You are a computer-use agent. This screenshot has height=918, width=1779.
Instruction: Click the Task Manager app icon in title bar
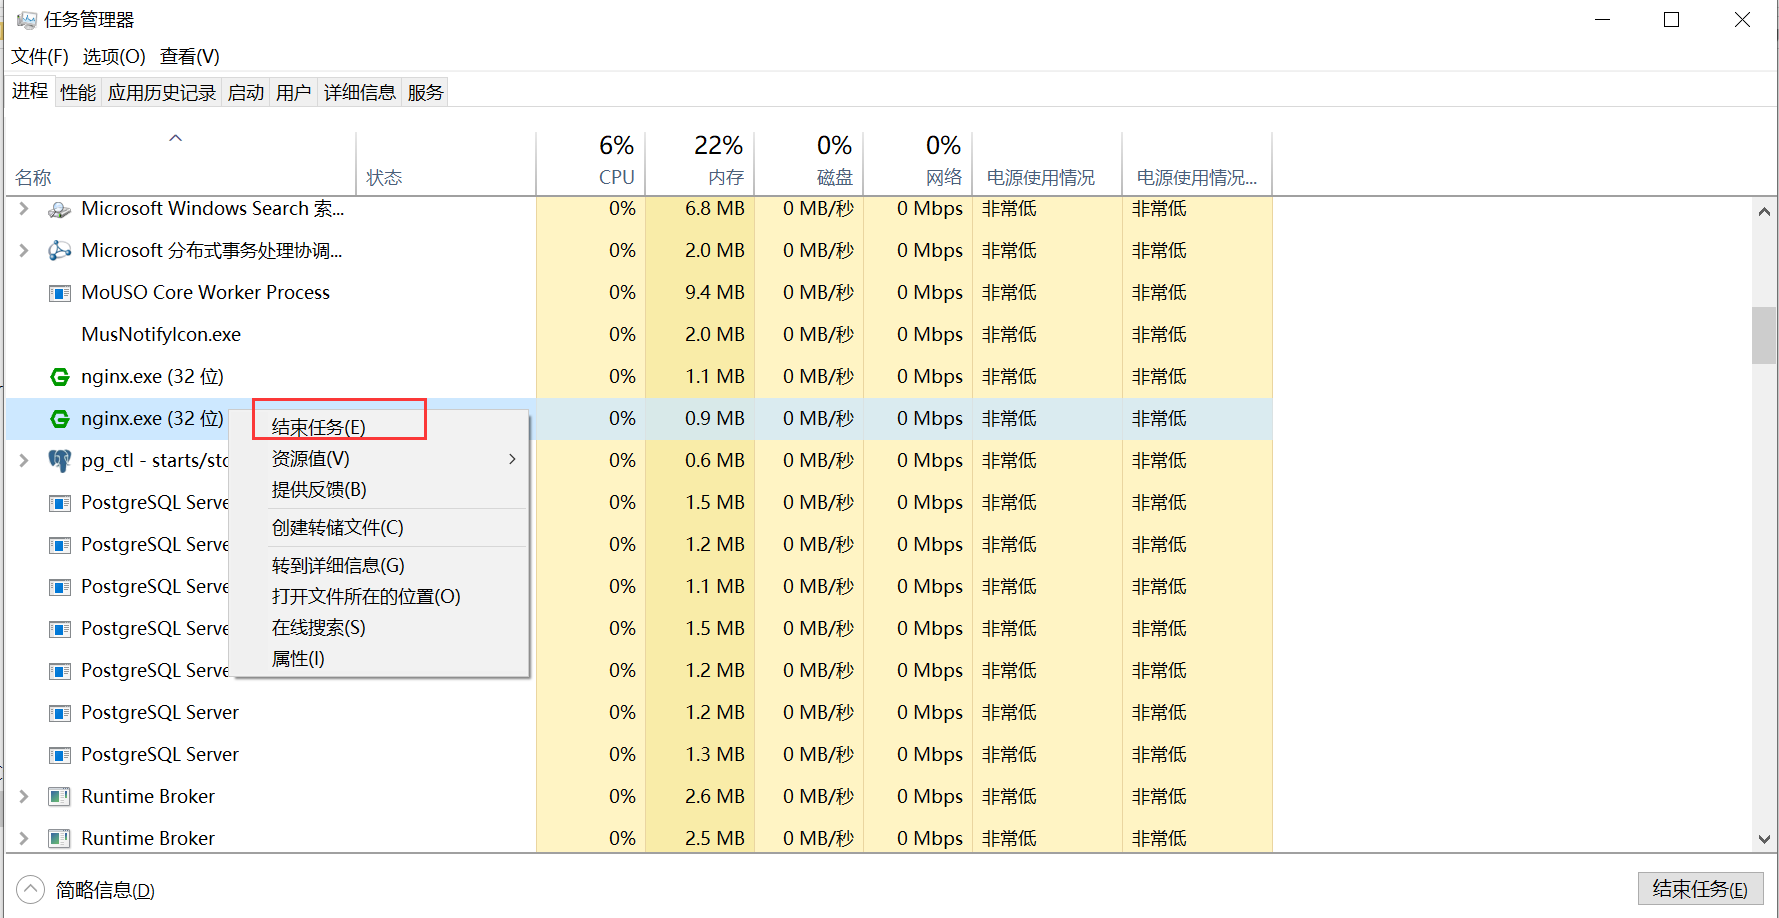pyautogui.click(x=27, y=20)
